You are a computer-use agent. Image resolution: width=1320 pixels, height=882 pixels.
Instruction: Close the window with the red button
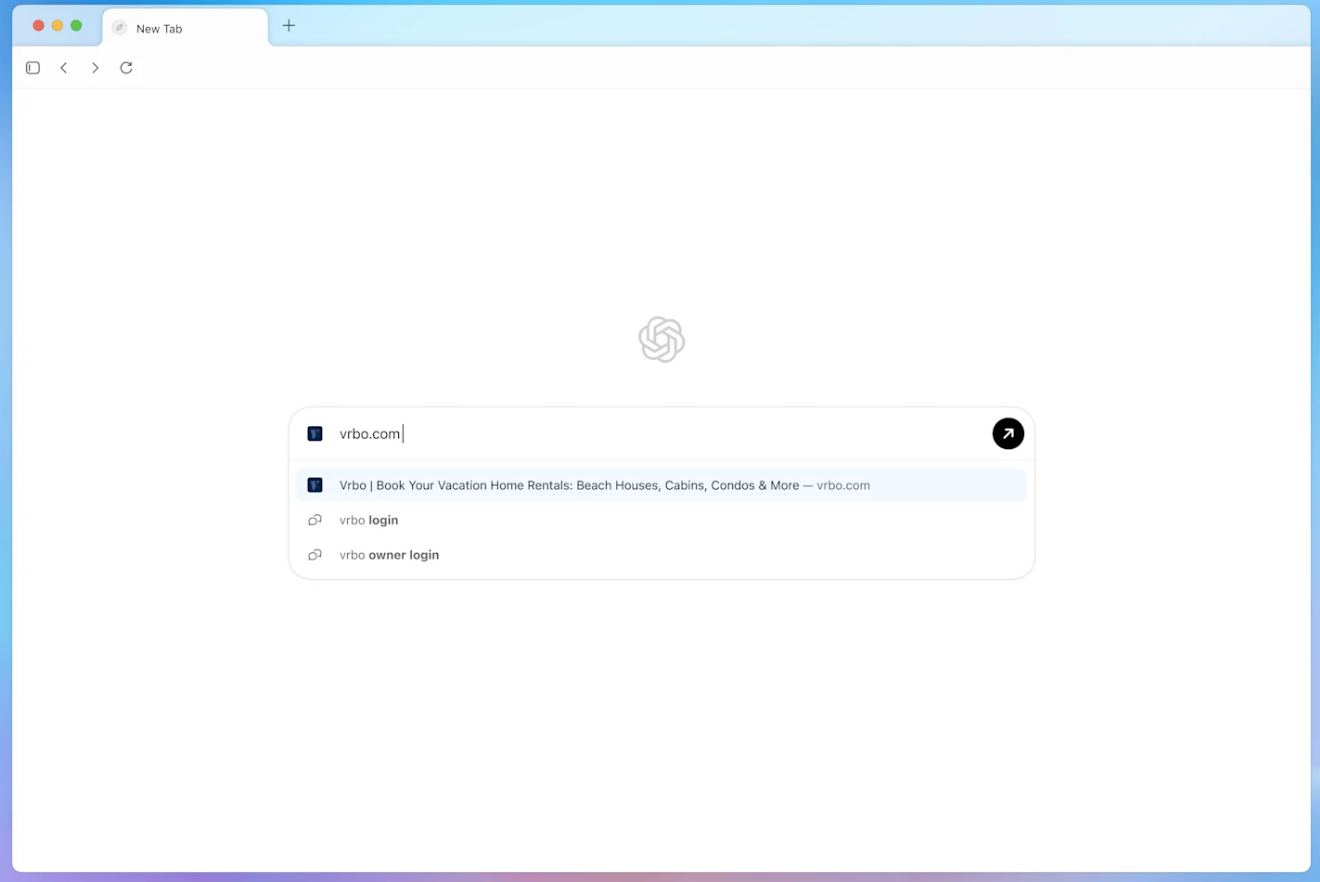tap(38, 26)
